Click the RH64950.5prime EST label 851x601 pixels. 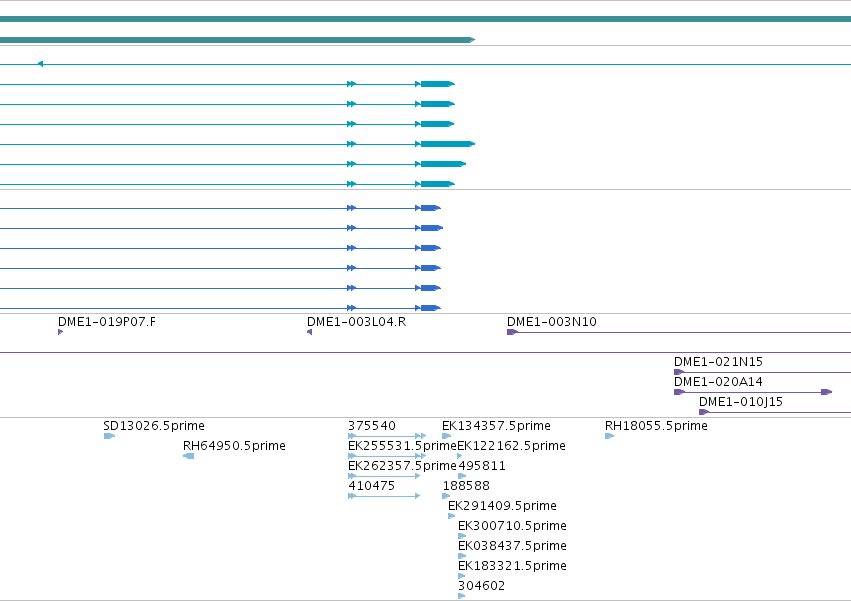pyautogui.click(x=234, y=446)
